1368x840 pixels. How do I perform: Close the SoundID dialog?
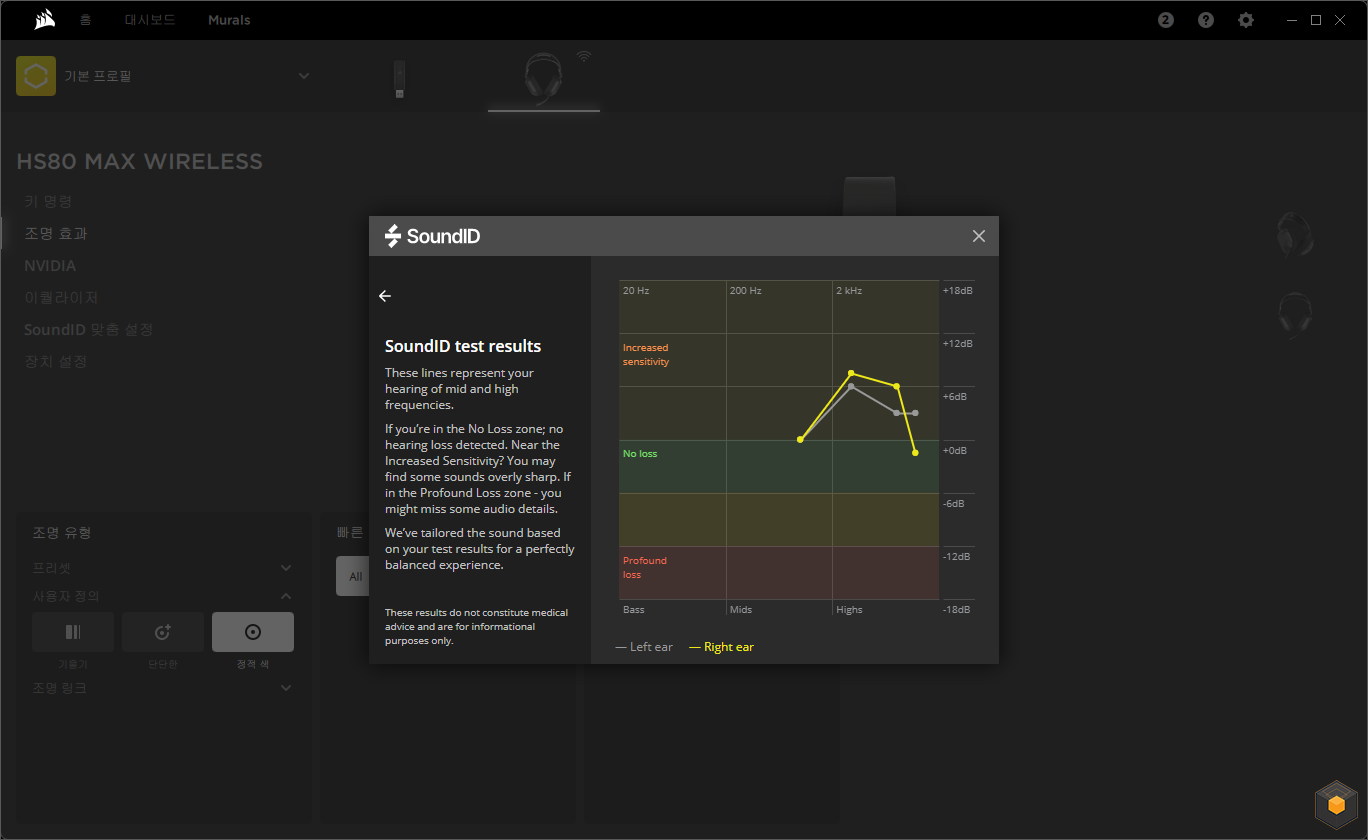[x=979, y=236]
